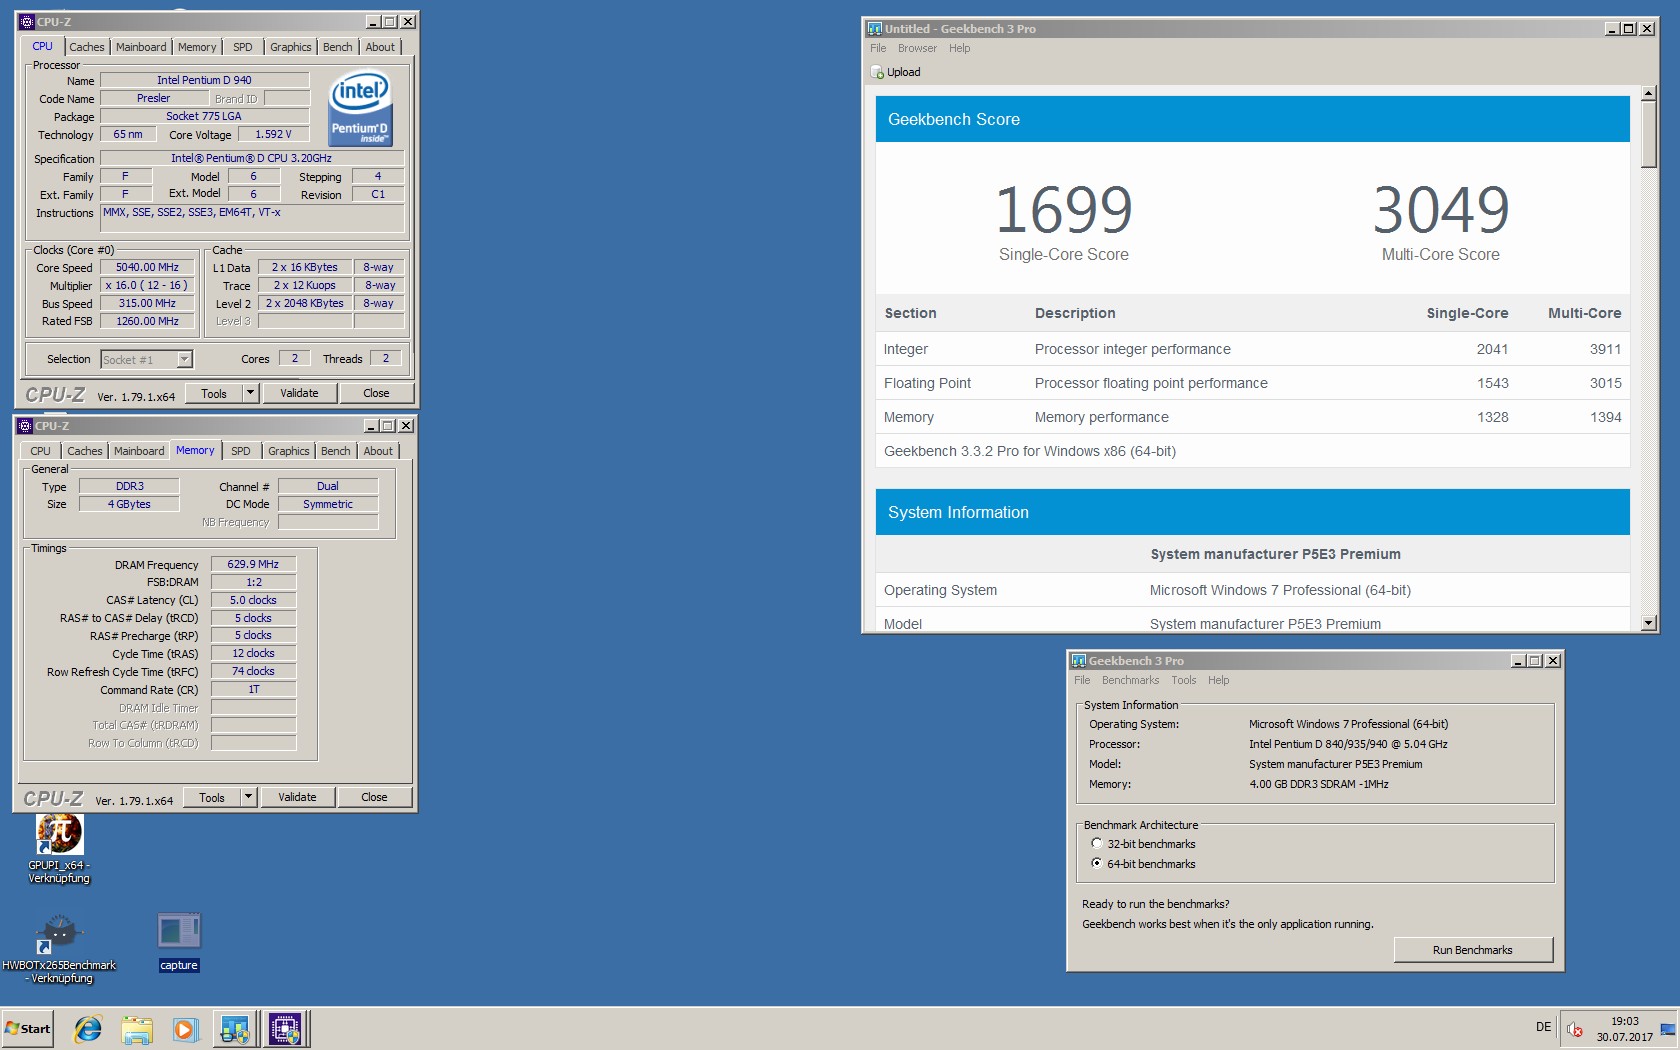Open Bench tab in top CPU-Z window

pyautogui.click(x=338, y=47)
